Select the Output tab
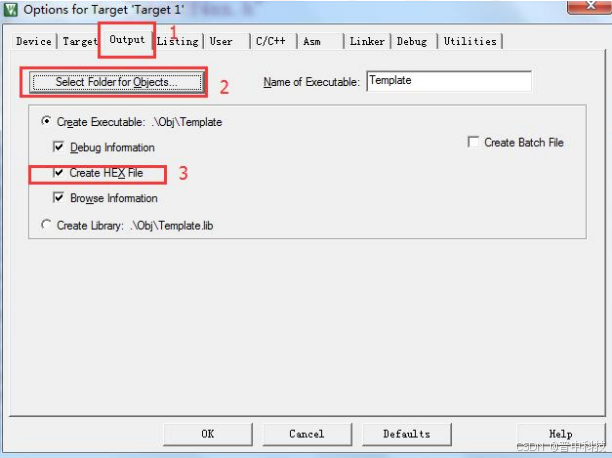This screenshot has width=612, height=458. [x=127, y=40]
